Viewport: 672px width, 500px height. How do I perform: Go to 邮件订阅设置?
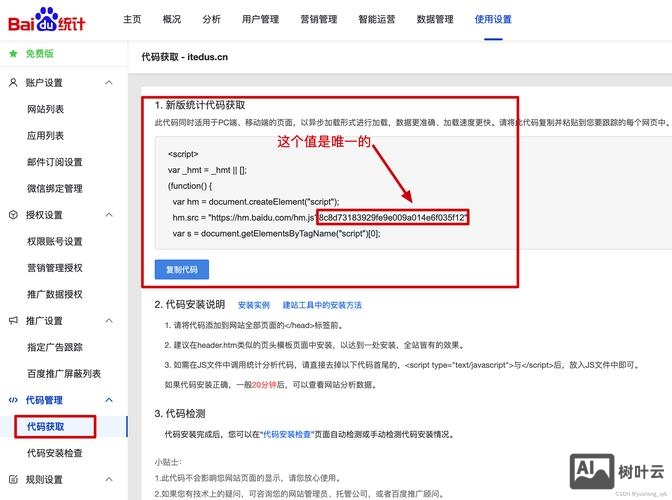[55, 162]
